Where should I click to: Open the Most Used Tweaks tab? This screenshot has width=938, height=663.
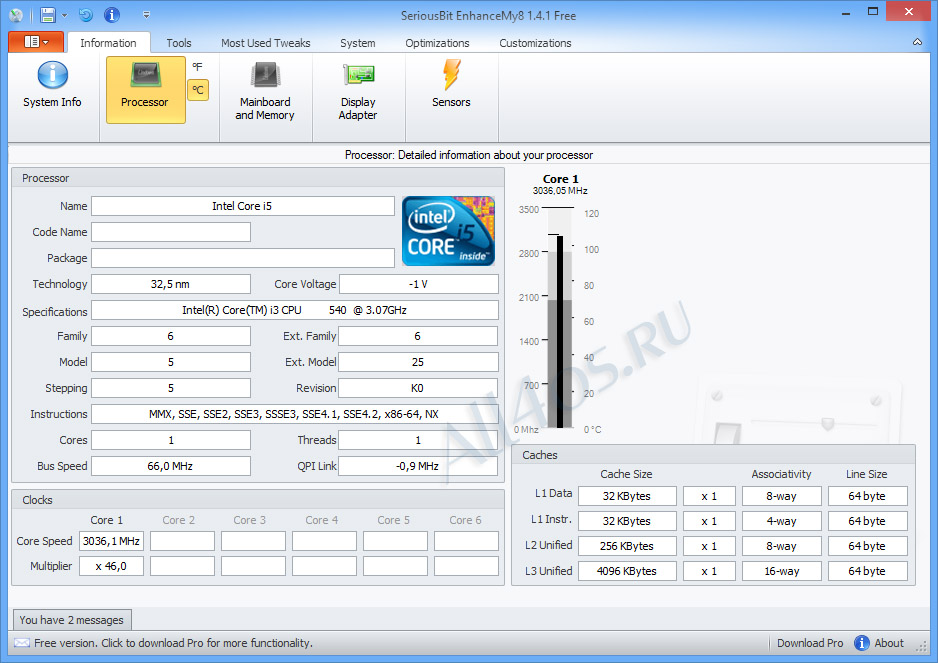(x=266, y=43)
